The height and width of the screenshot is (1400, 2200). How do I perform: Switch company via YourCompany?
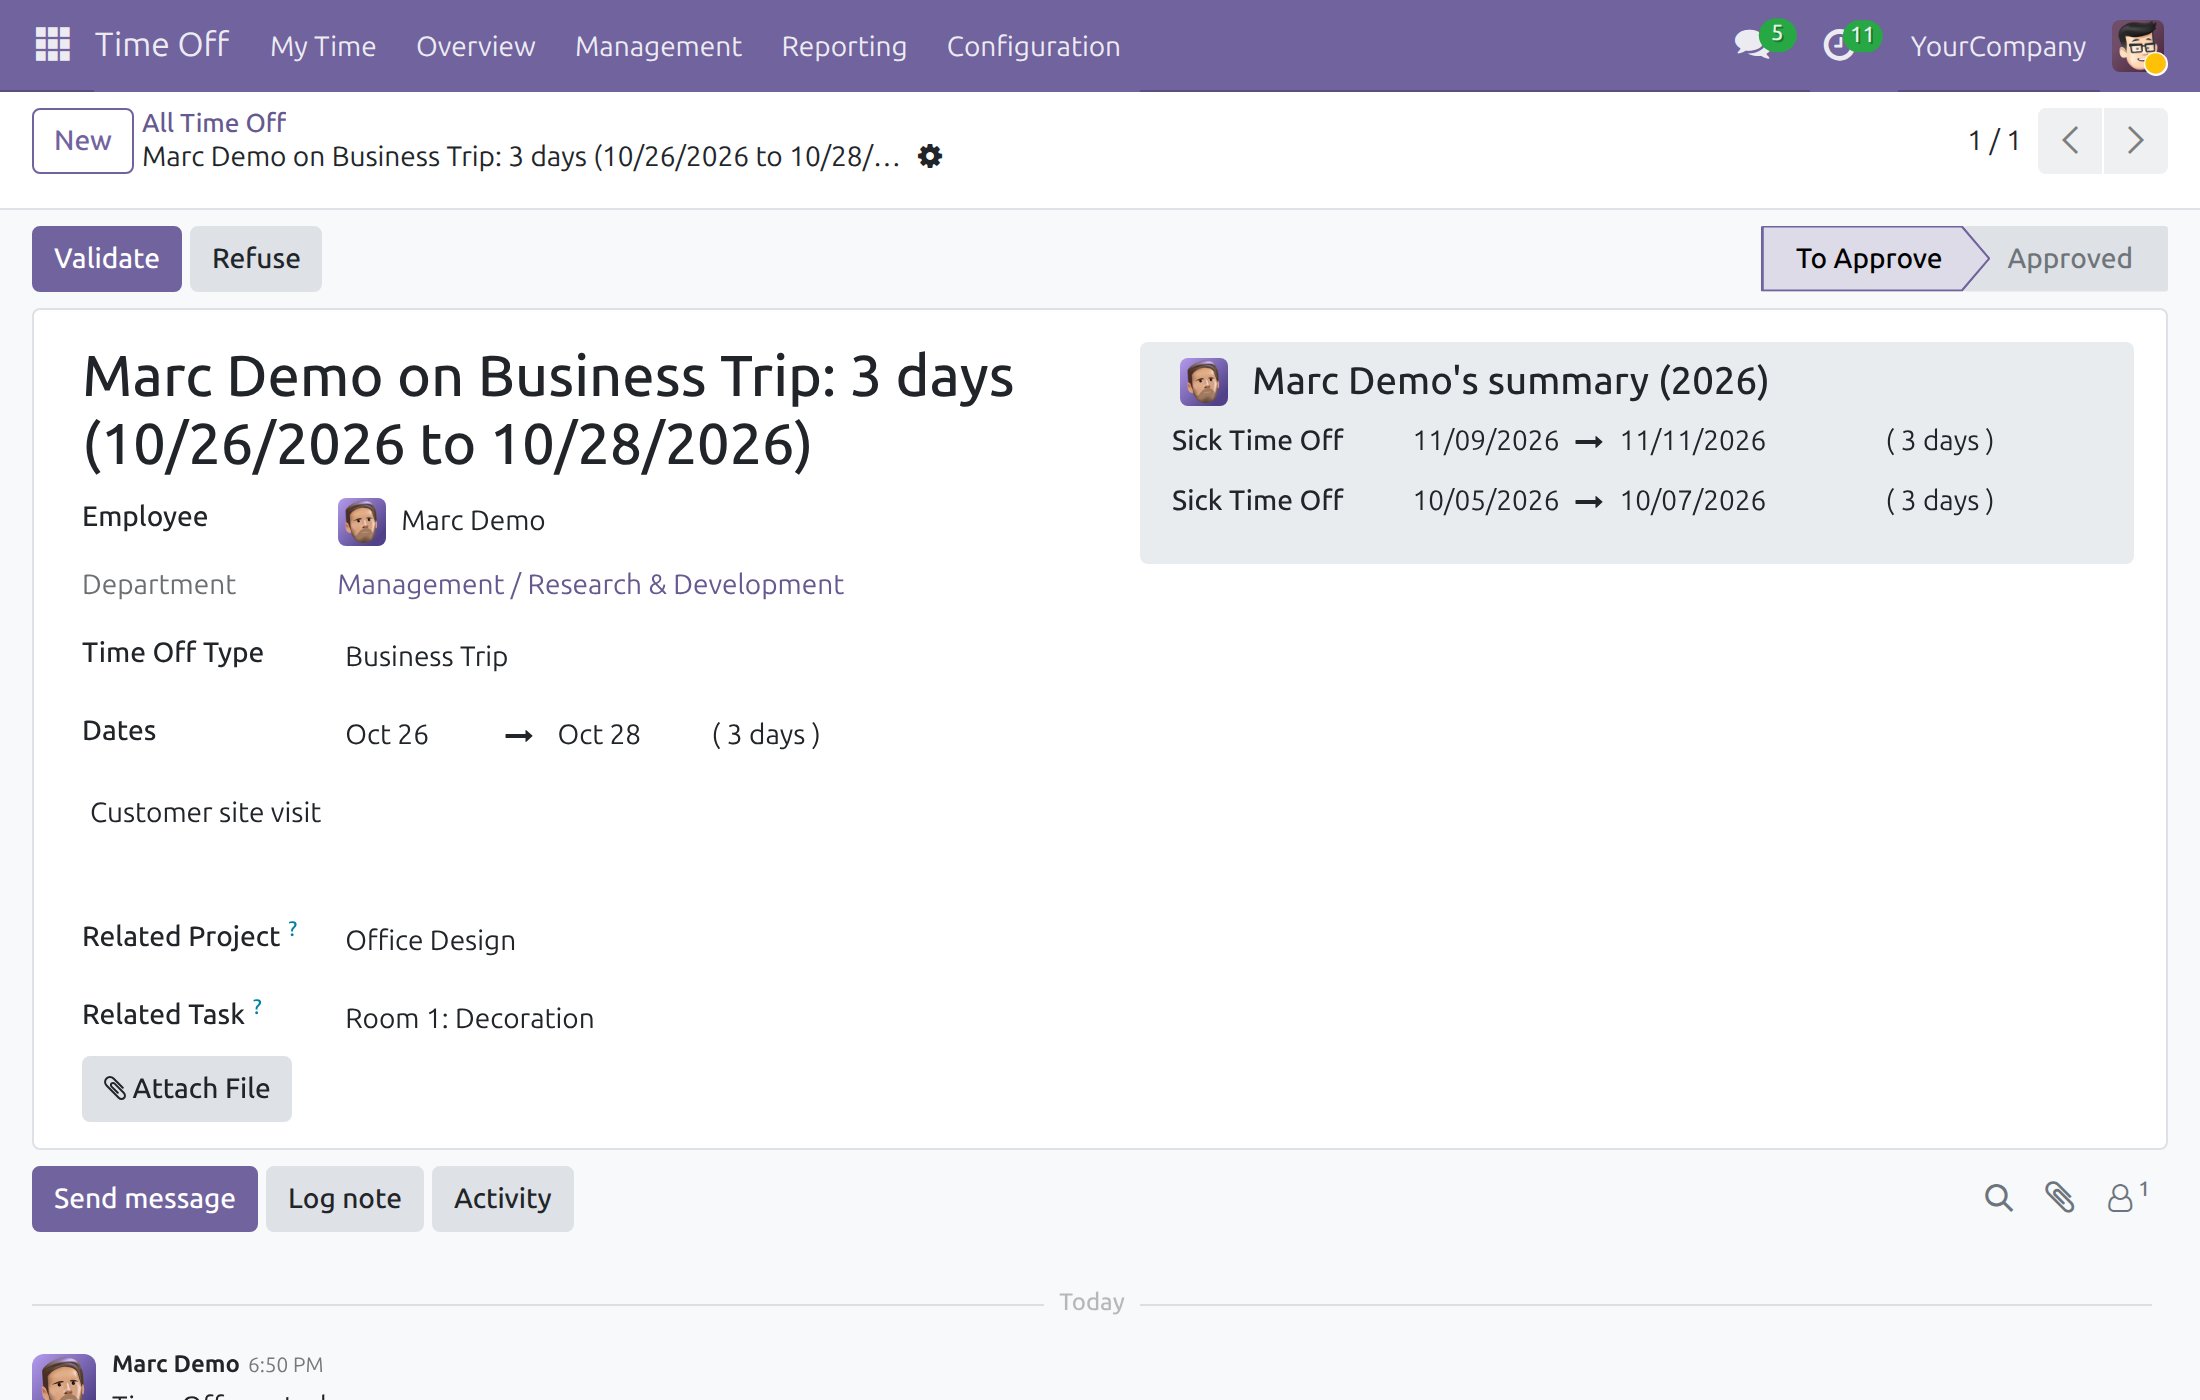click(x=1998, y=46)
